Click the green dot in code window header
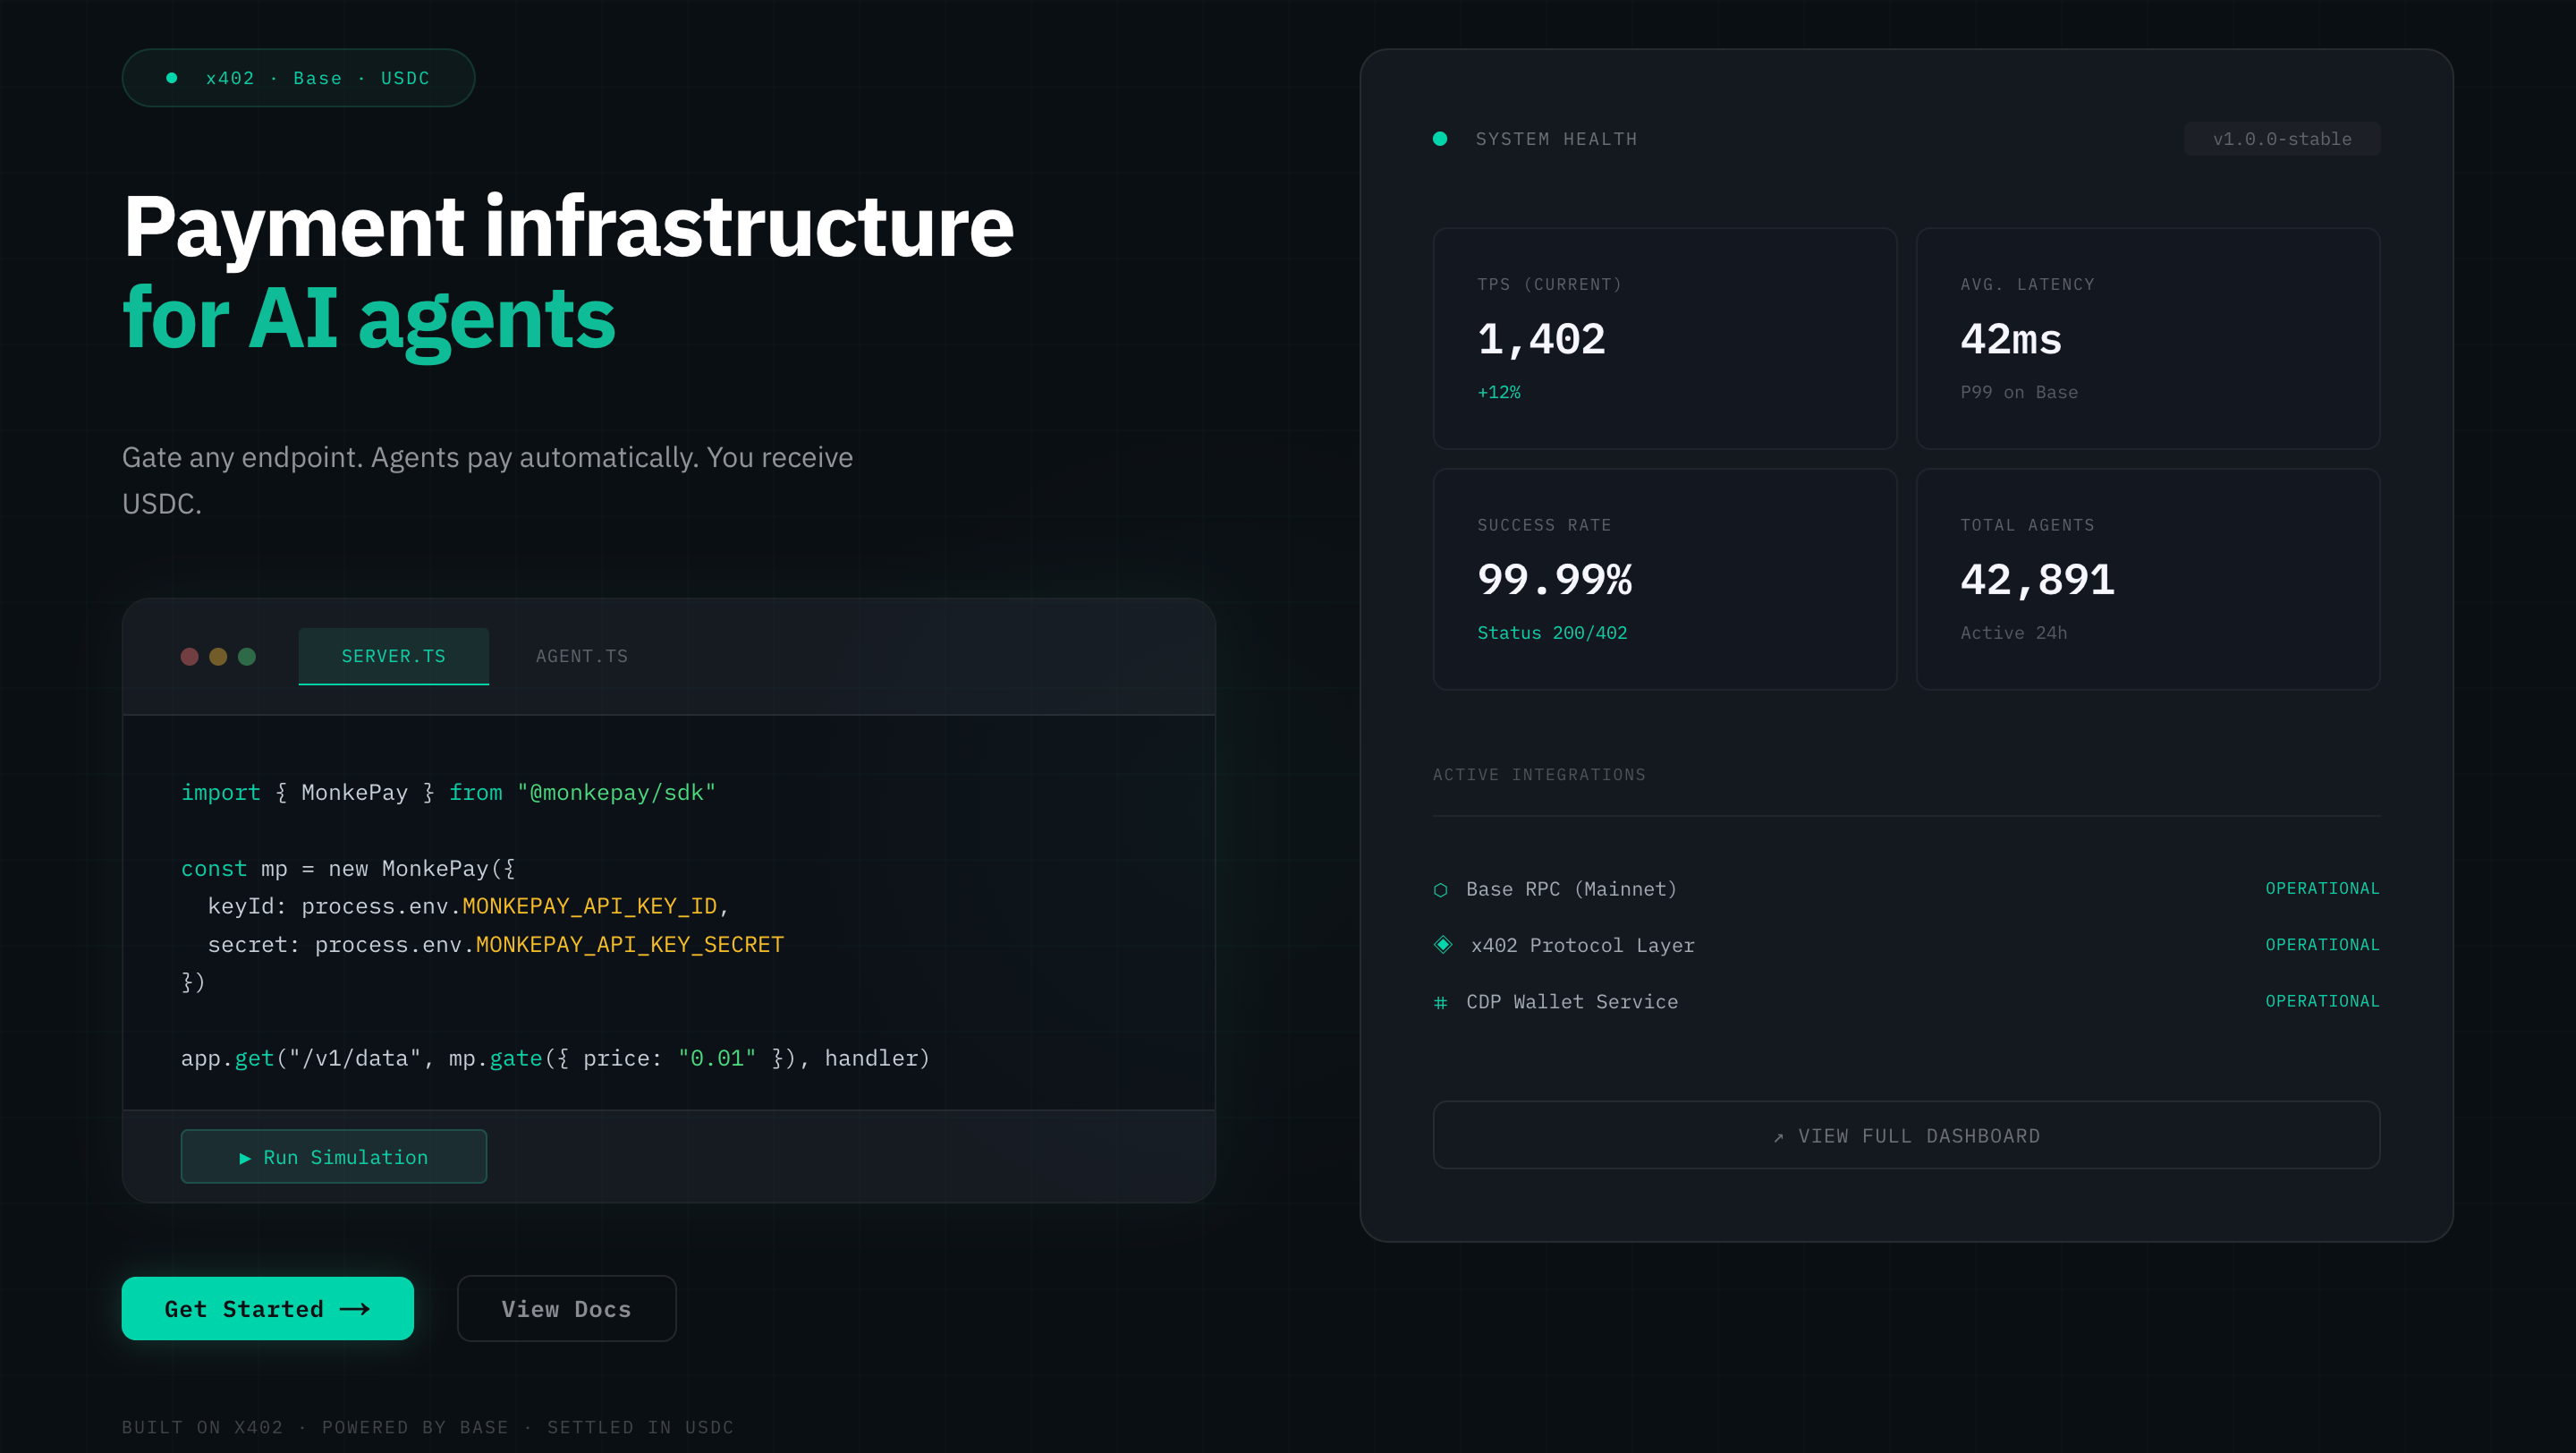Screen dimensions: 2576x1453 (247, 656)
